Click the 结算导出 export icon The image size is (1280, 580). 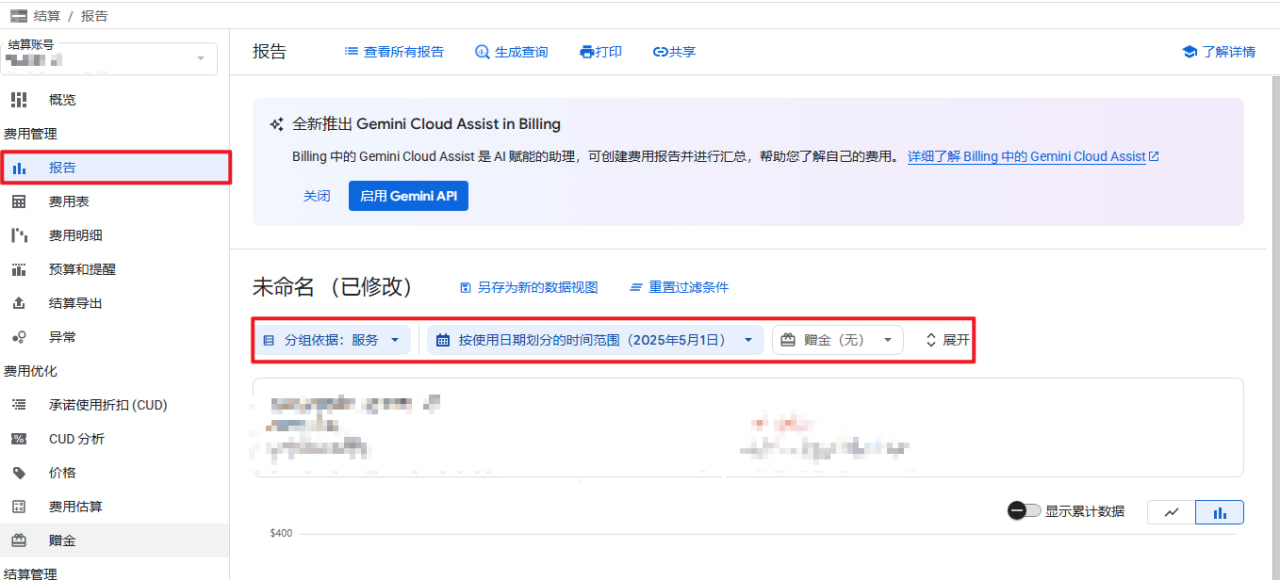[18, 303]
